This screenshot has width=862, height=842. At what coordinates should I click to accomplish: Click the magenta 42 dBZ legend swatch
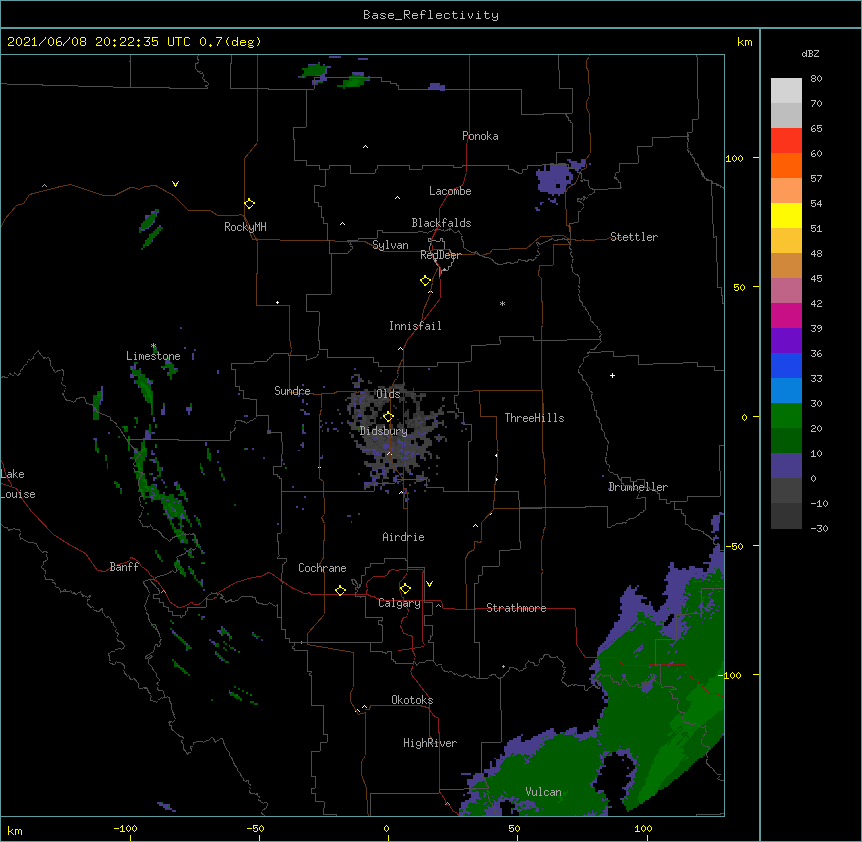coord(786,315)
